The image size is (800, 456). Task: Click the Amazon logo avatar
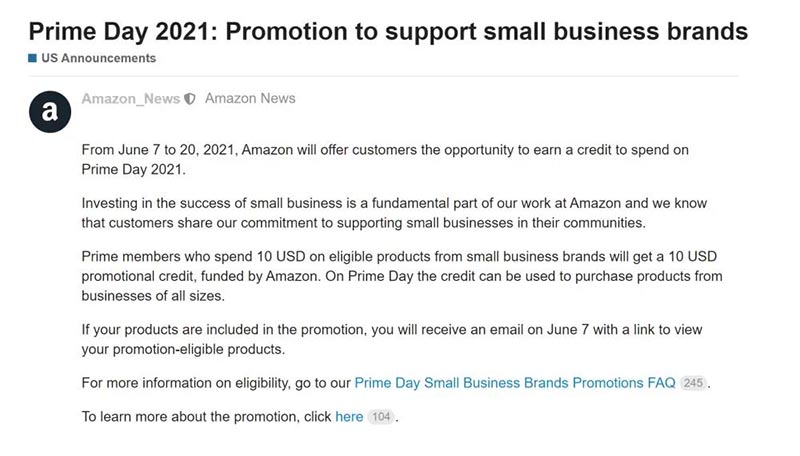click(x=49, y=113)
